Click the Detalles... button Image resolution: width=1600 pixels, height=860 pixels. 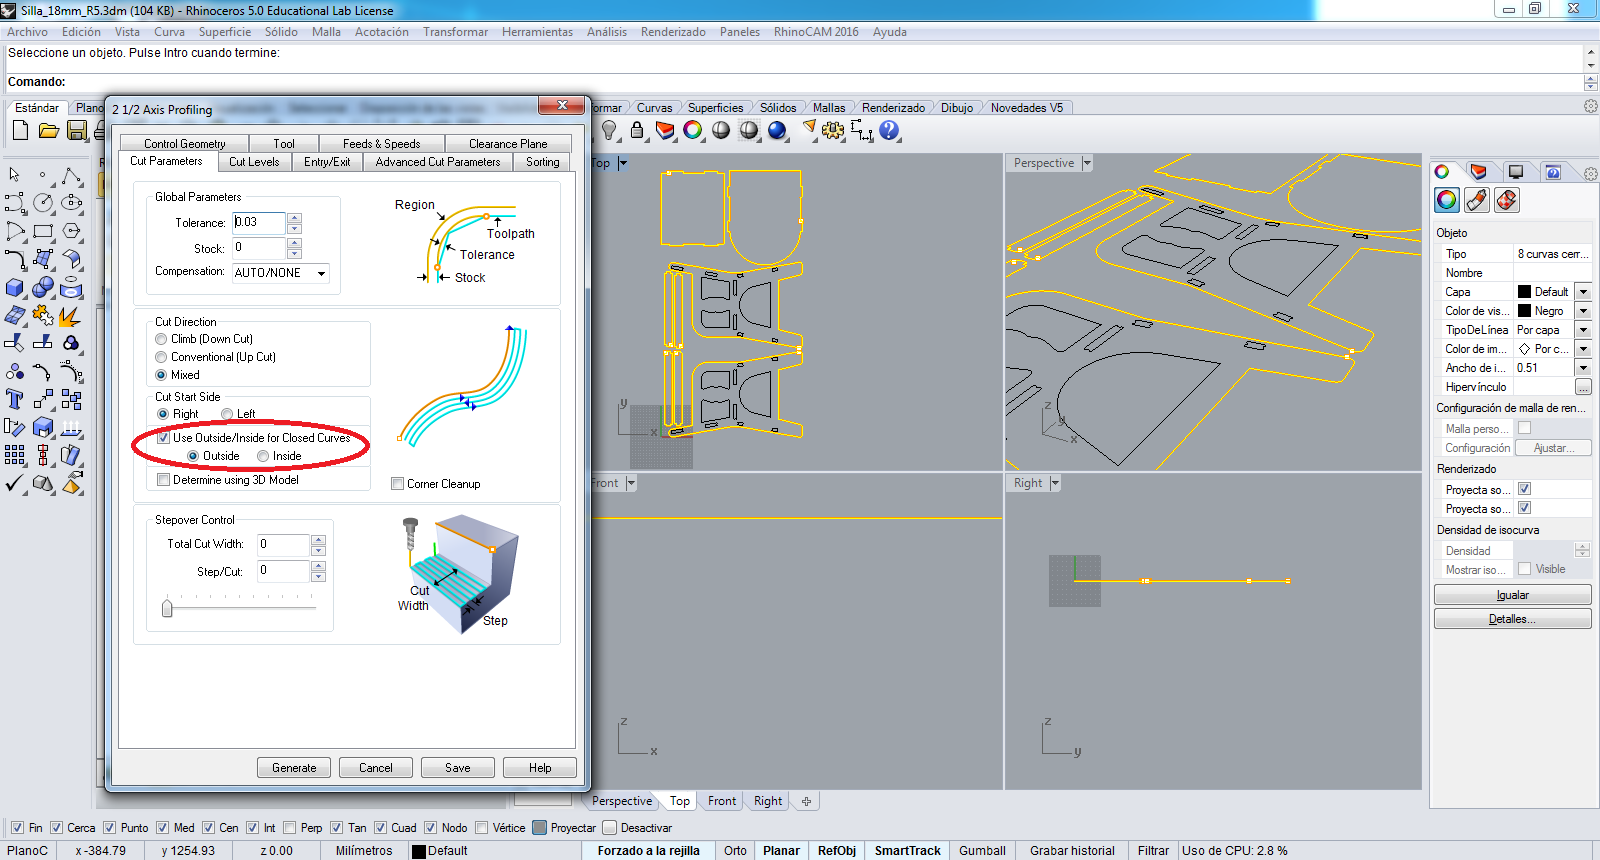[1512, 619]
